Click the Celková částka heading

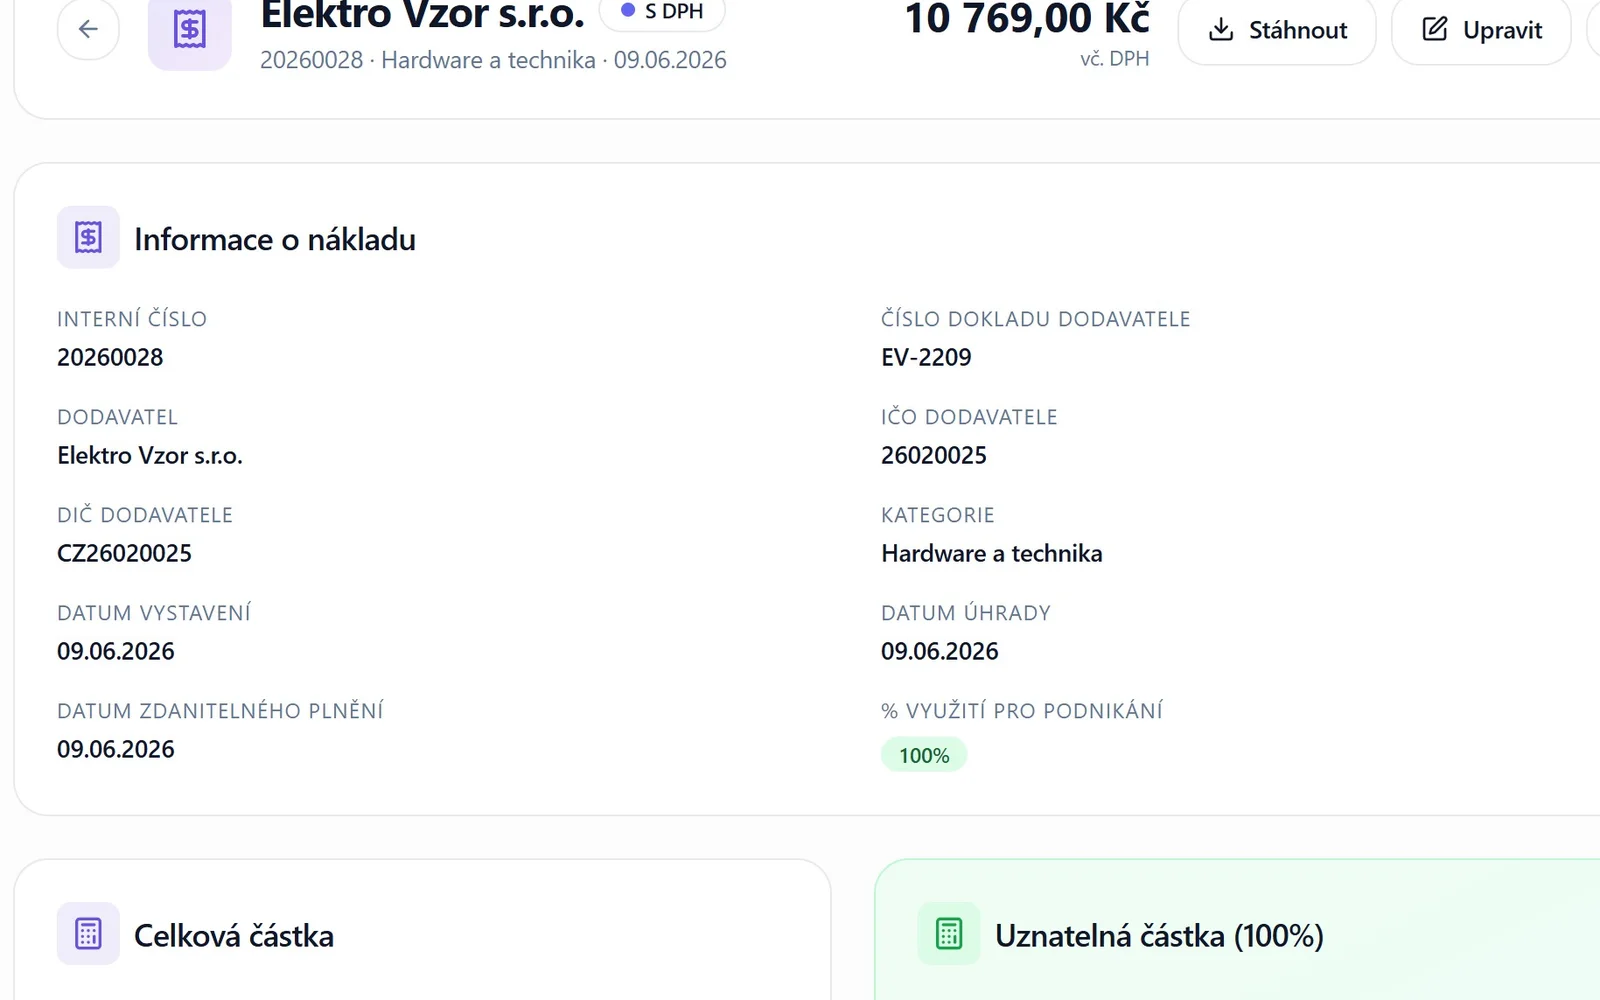coord(234,936)
